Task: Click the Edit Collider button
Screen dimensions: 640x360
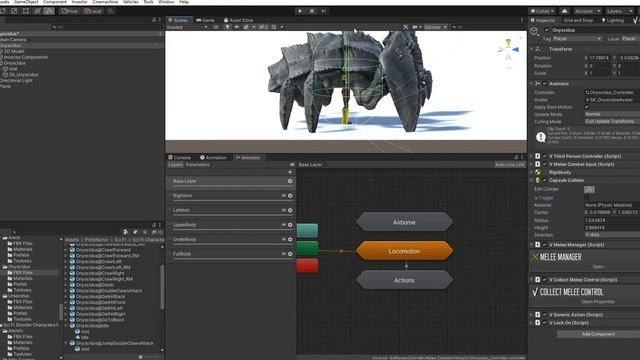Action: (x=589, y=189)
